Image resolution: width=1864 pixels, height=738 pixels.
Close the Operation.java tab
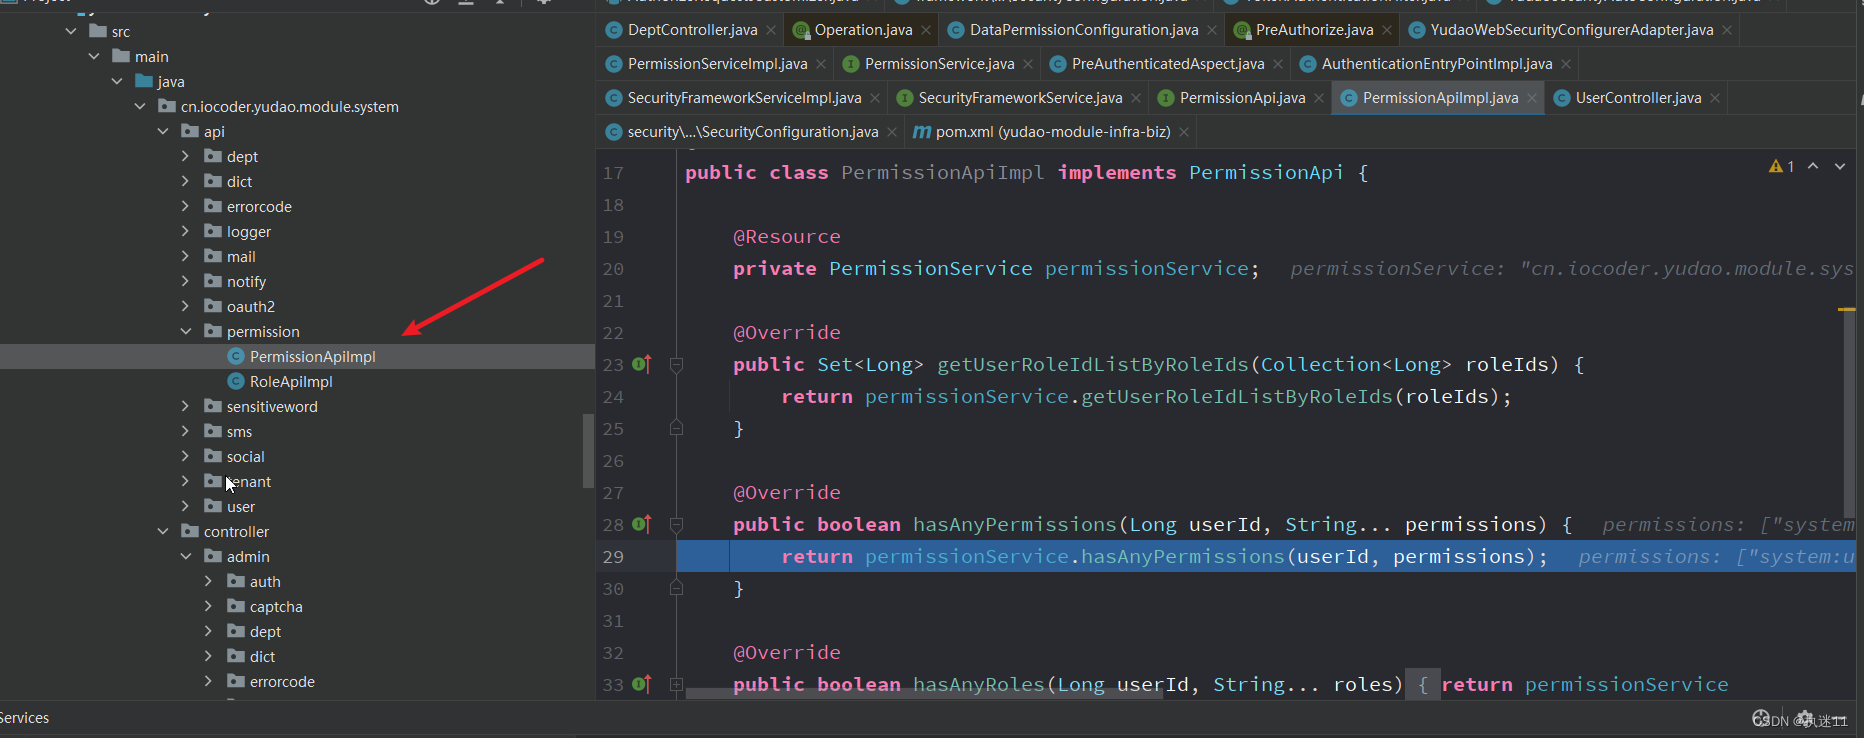tap(926, 30)
